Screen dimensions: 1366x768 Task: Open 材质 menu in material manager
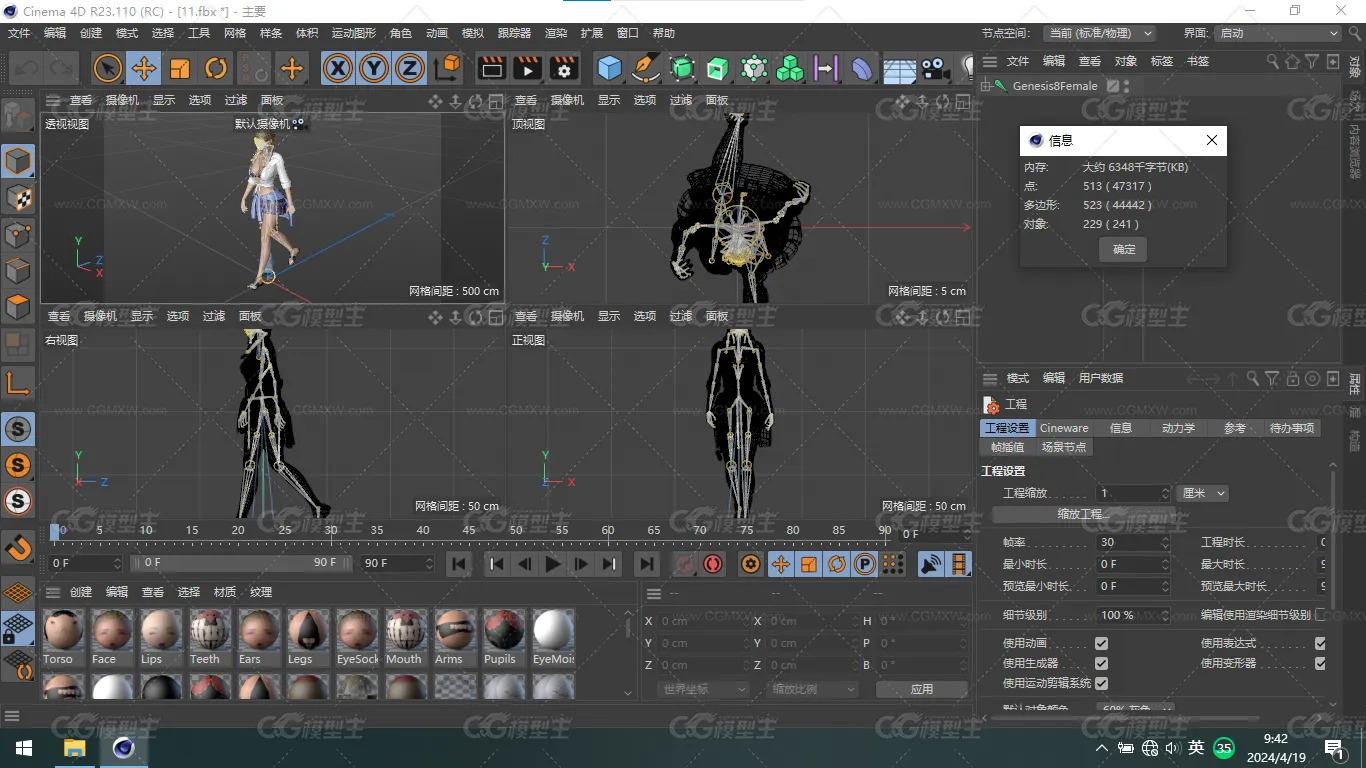pos(225,592)
